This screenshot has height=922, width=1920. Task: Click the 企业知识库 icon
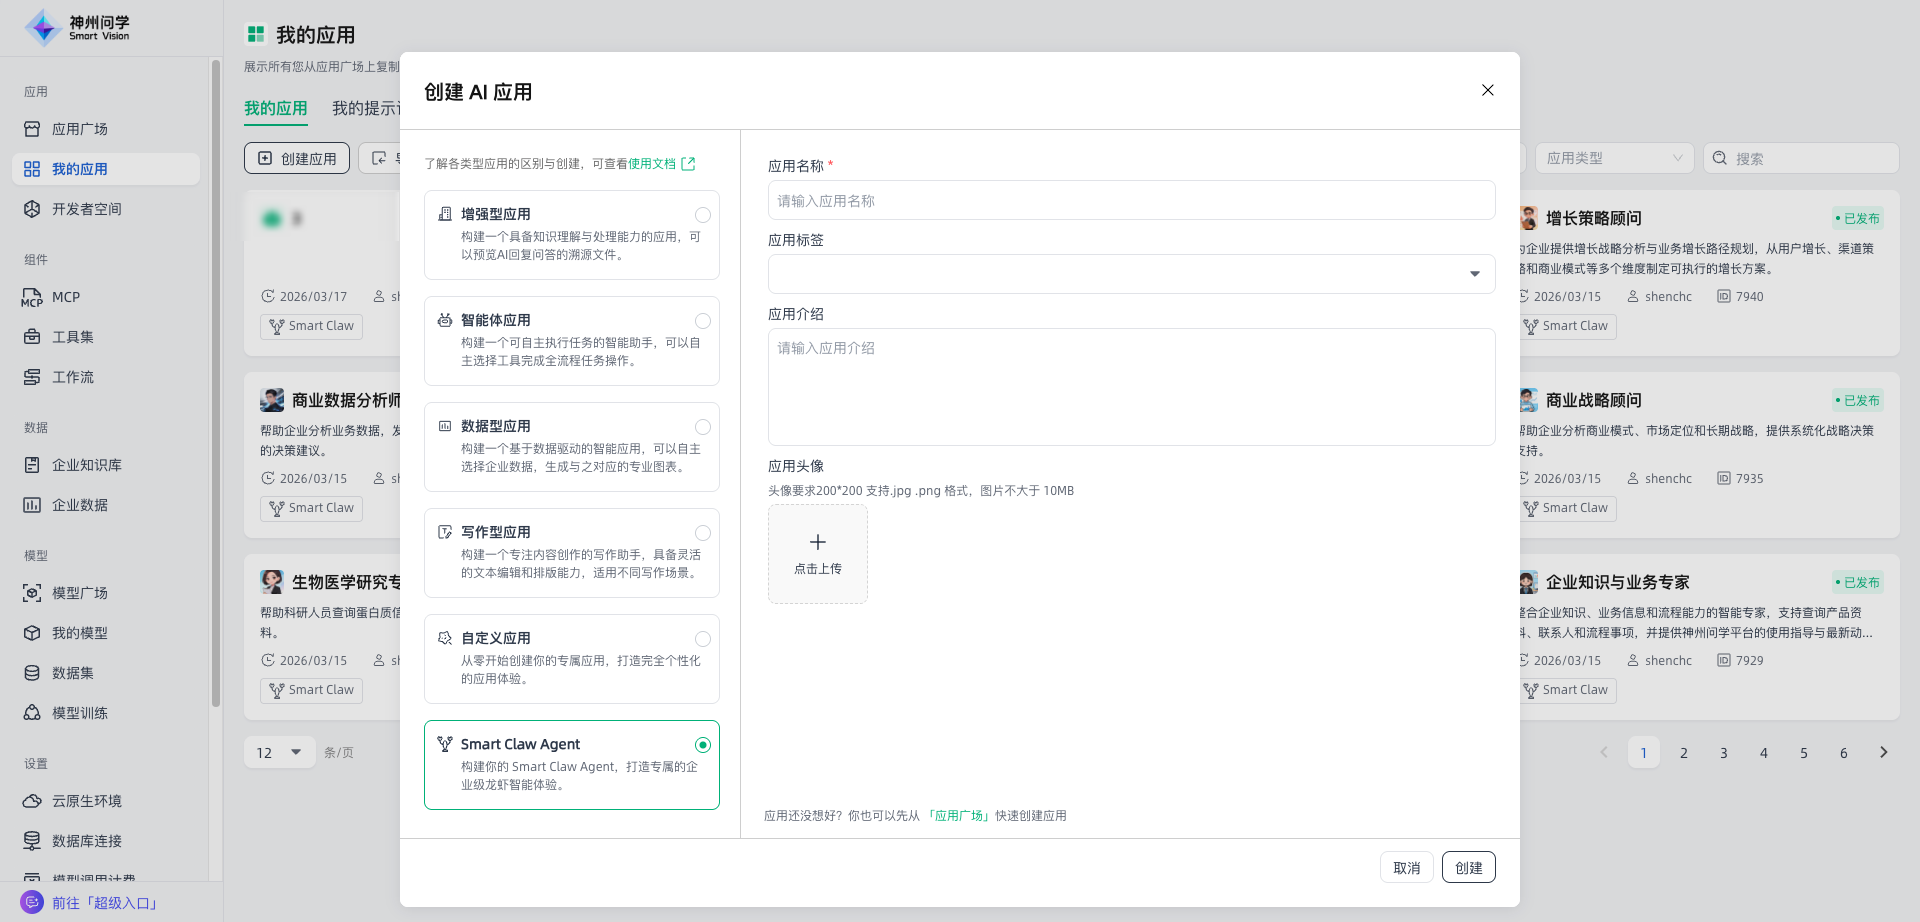coord(32,465)
